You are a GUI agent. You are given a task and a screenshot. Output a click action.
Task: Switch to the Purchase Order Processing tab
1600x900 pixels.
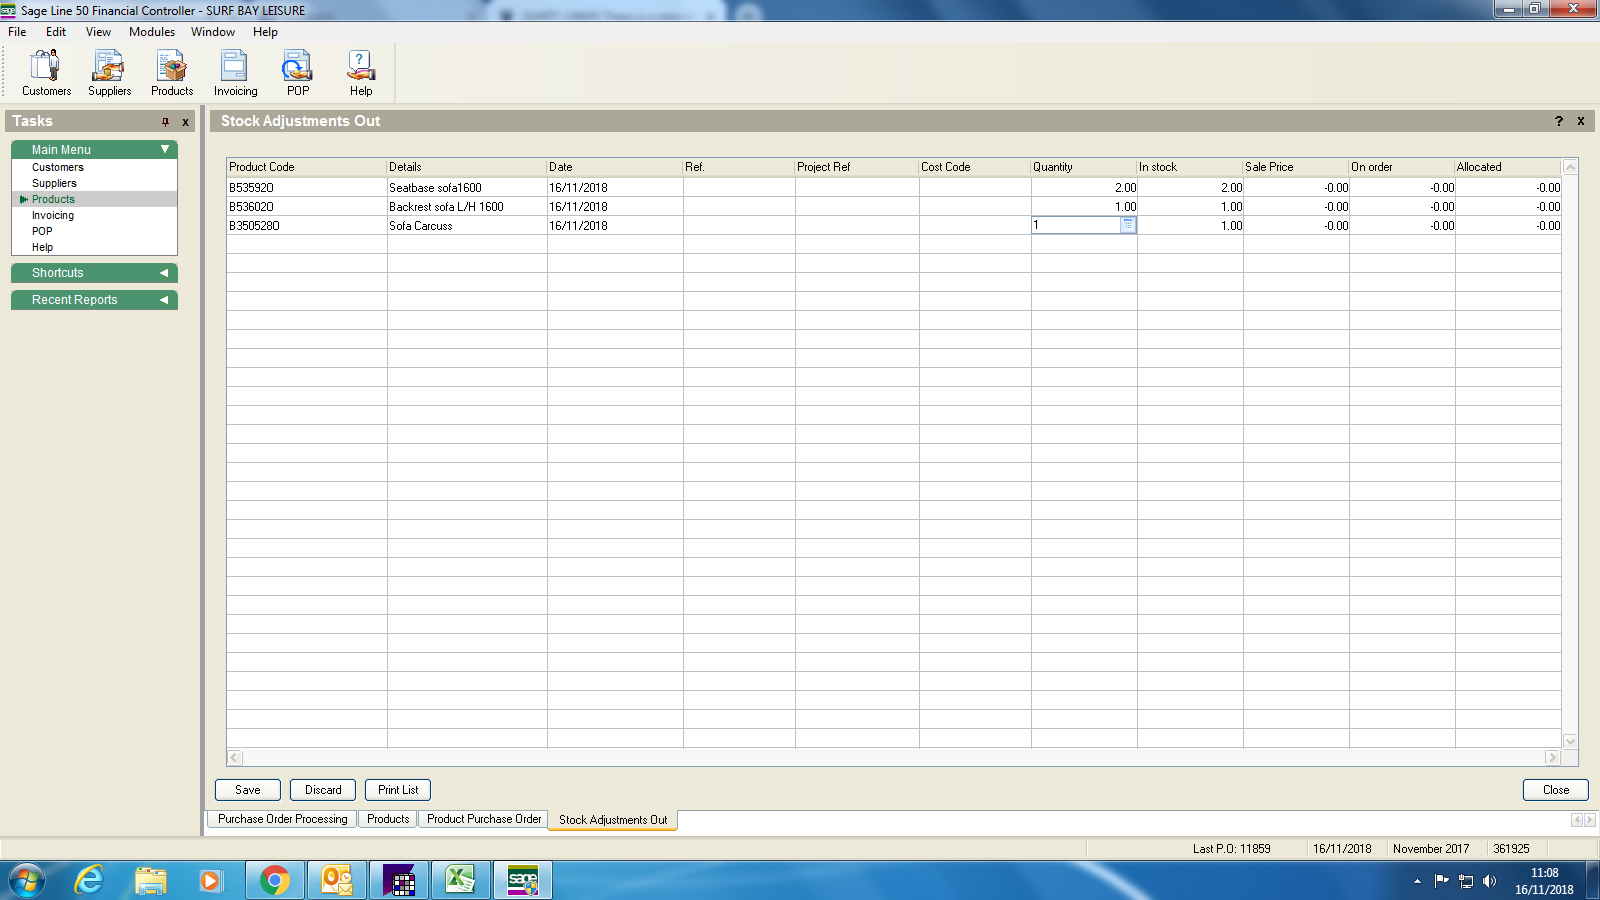[283, 819]
